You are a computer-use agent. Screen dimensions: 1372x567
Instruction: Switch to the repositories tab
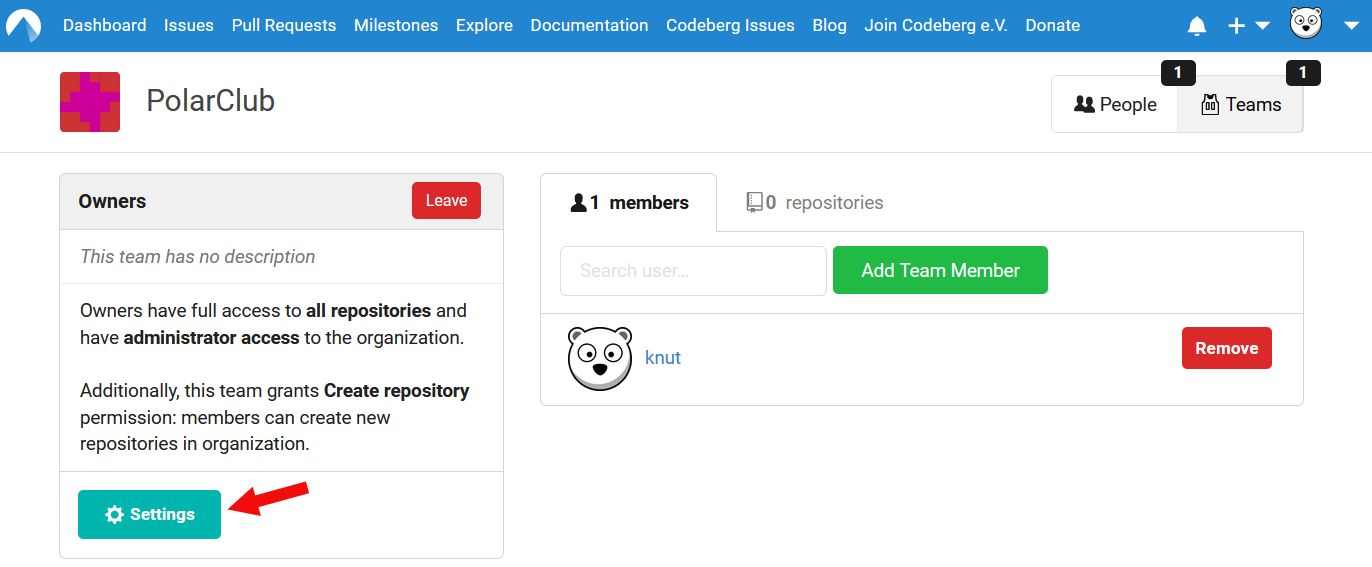[x=815, y=203]
